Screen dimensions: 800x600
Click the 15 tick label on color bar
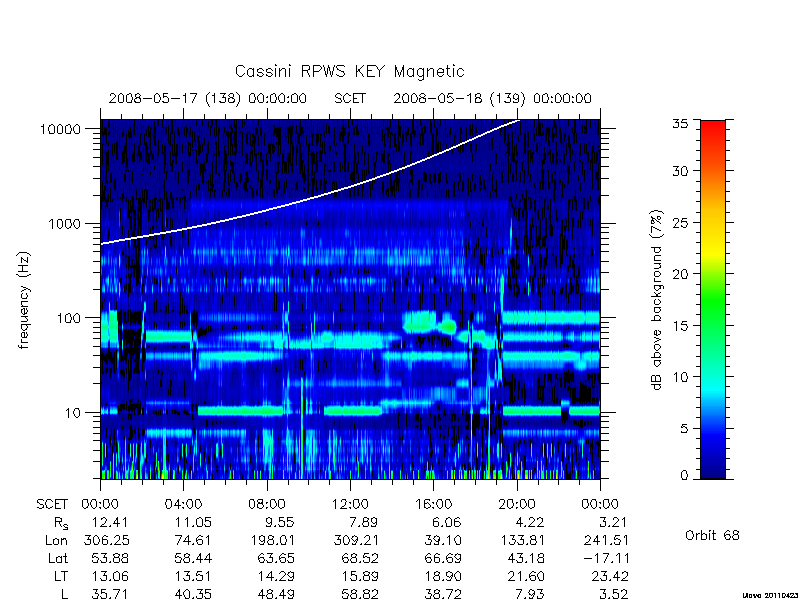coord(681,326)
